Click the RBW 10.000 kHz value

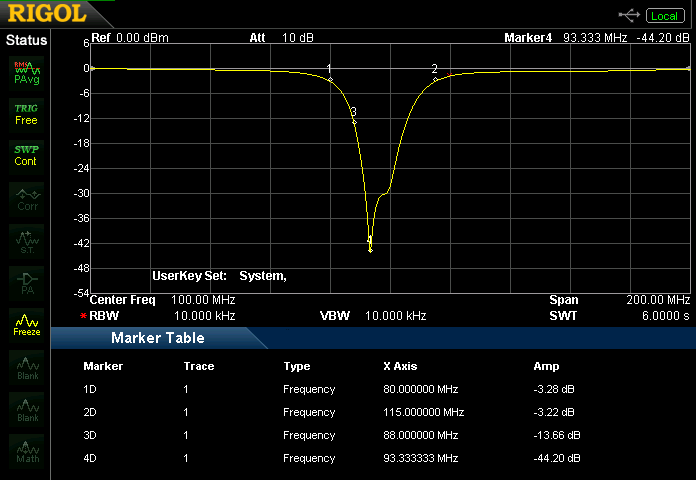click(x=205, y=316)
